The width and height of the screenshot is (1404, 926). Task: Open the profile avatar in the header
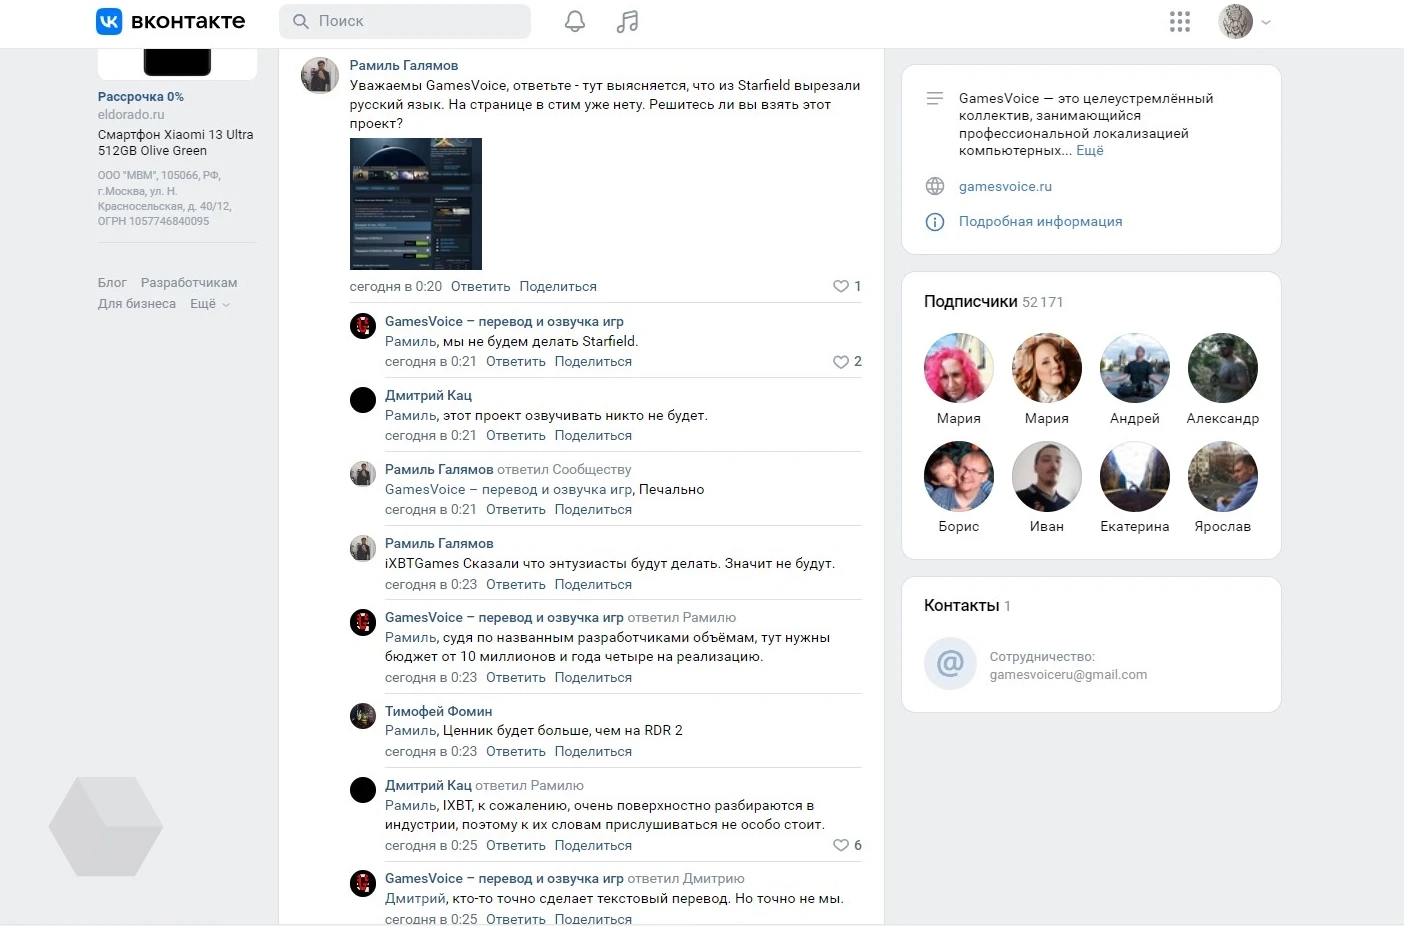click(x=1236, y=21)
